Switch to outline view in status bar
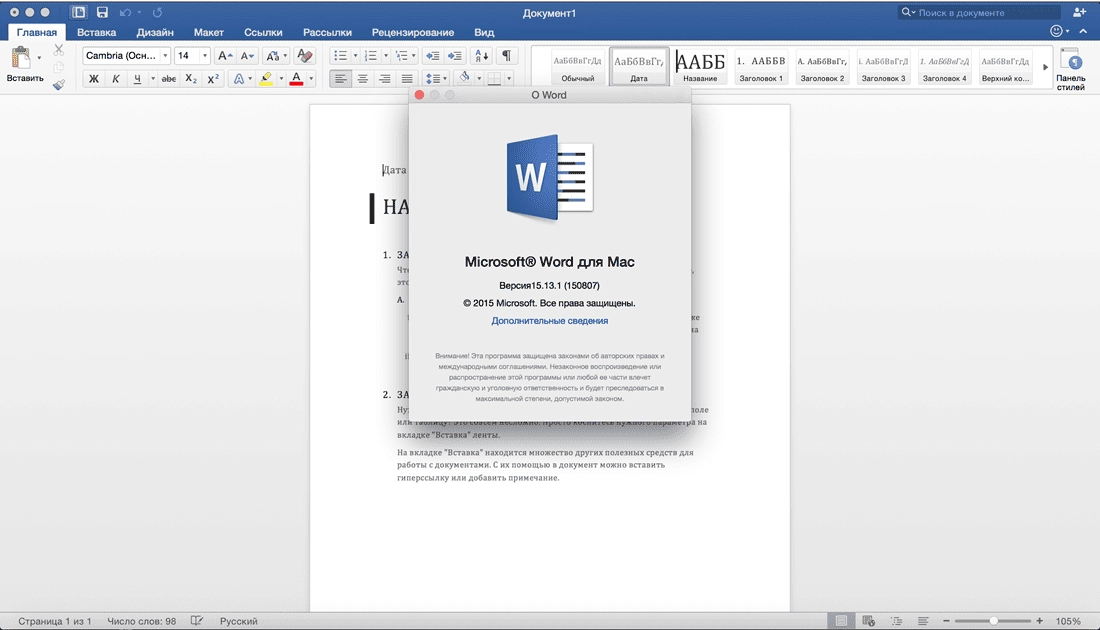The image size is (1100, 630). pyautogui.click(x=897, y=621)
